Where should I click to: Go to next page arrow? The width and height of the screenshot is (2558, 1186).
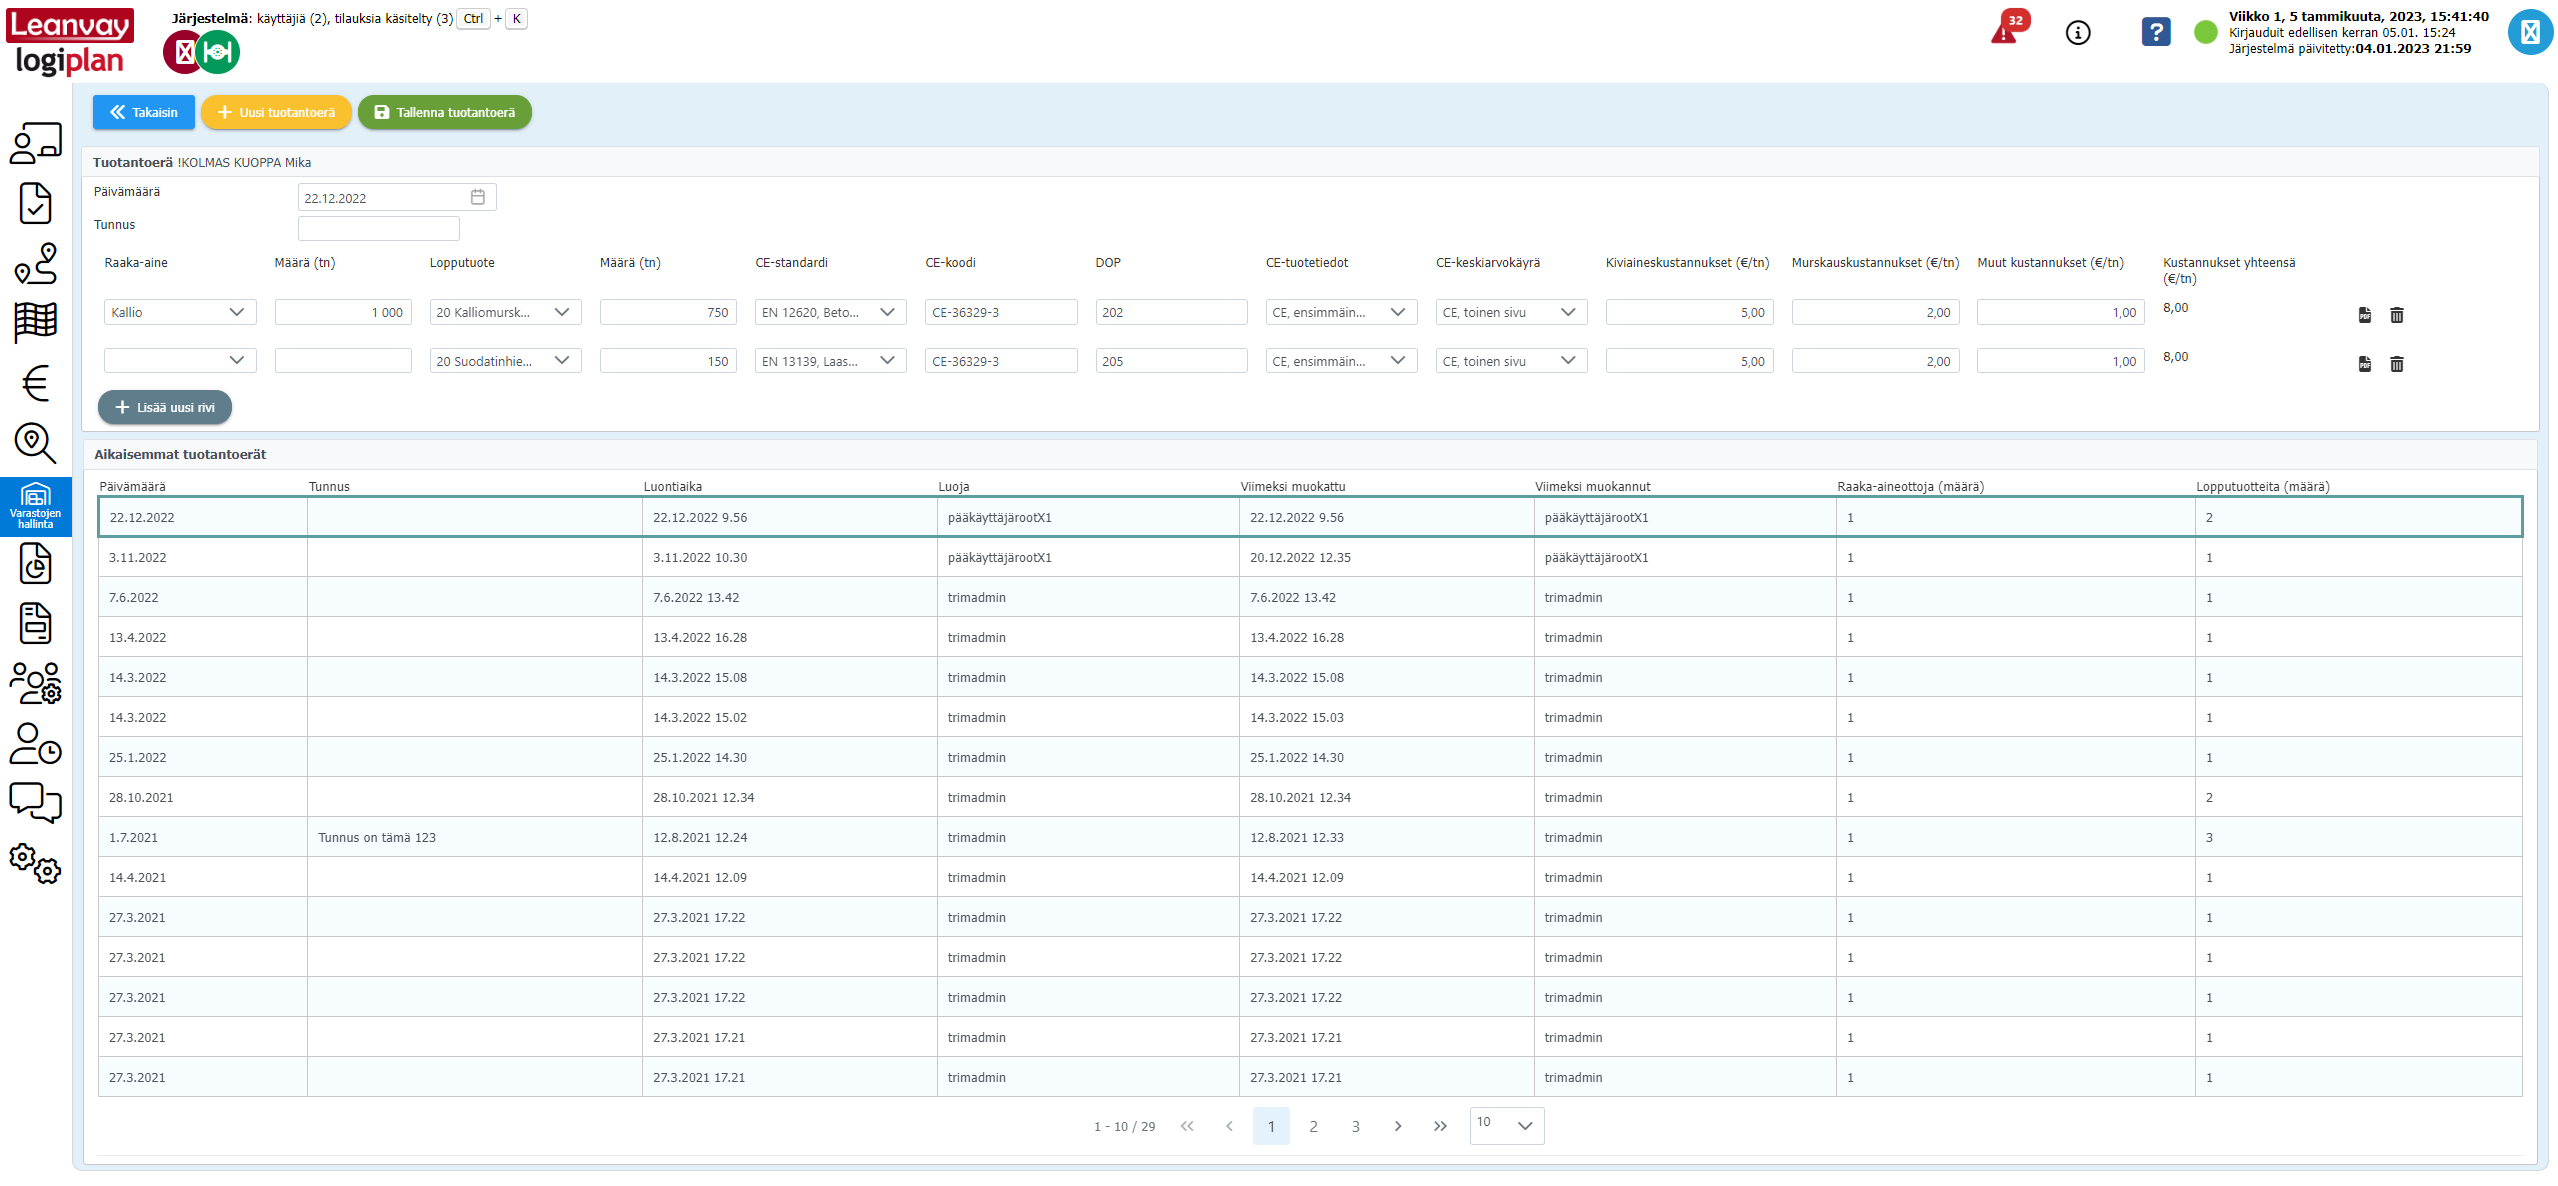(x=1398, y=1126)
